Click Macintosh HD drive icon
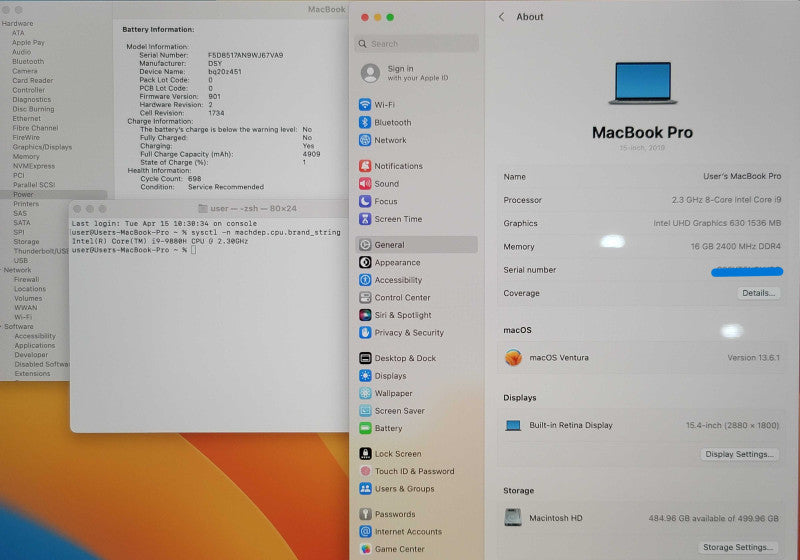 513,517
